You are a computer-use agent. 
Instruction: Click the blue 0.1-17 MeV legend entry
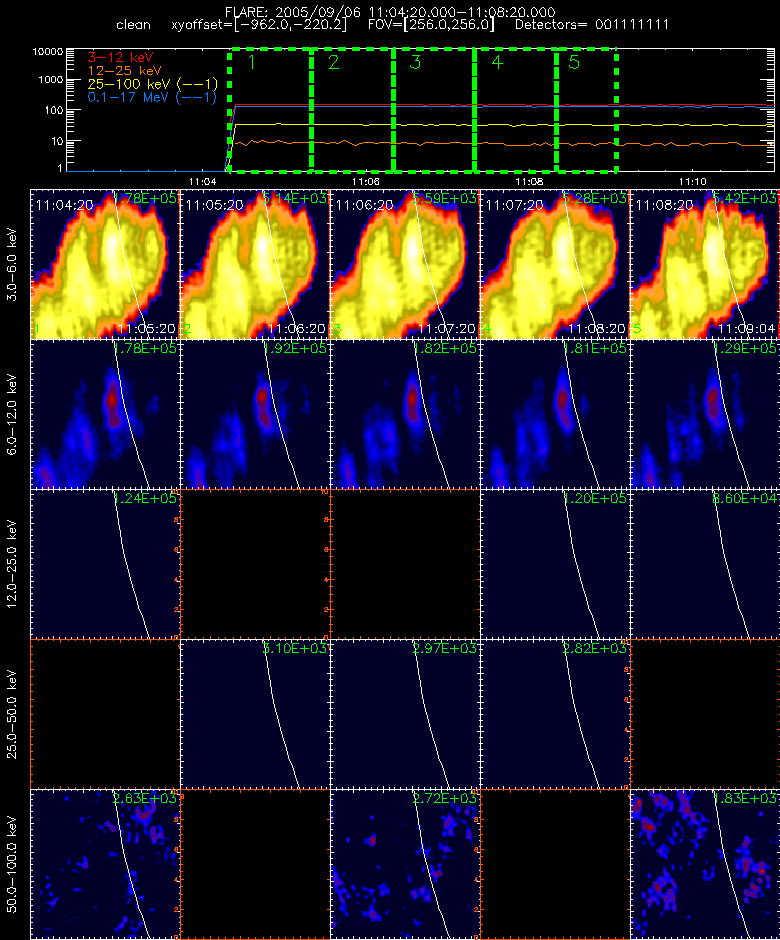coord(152,97)
